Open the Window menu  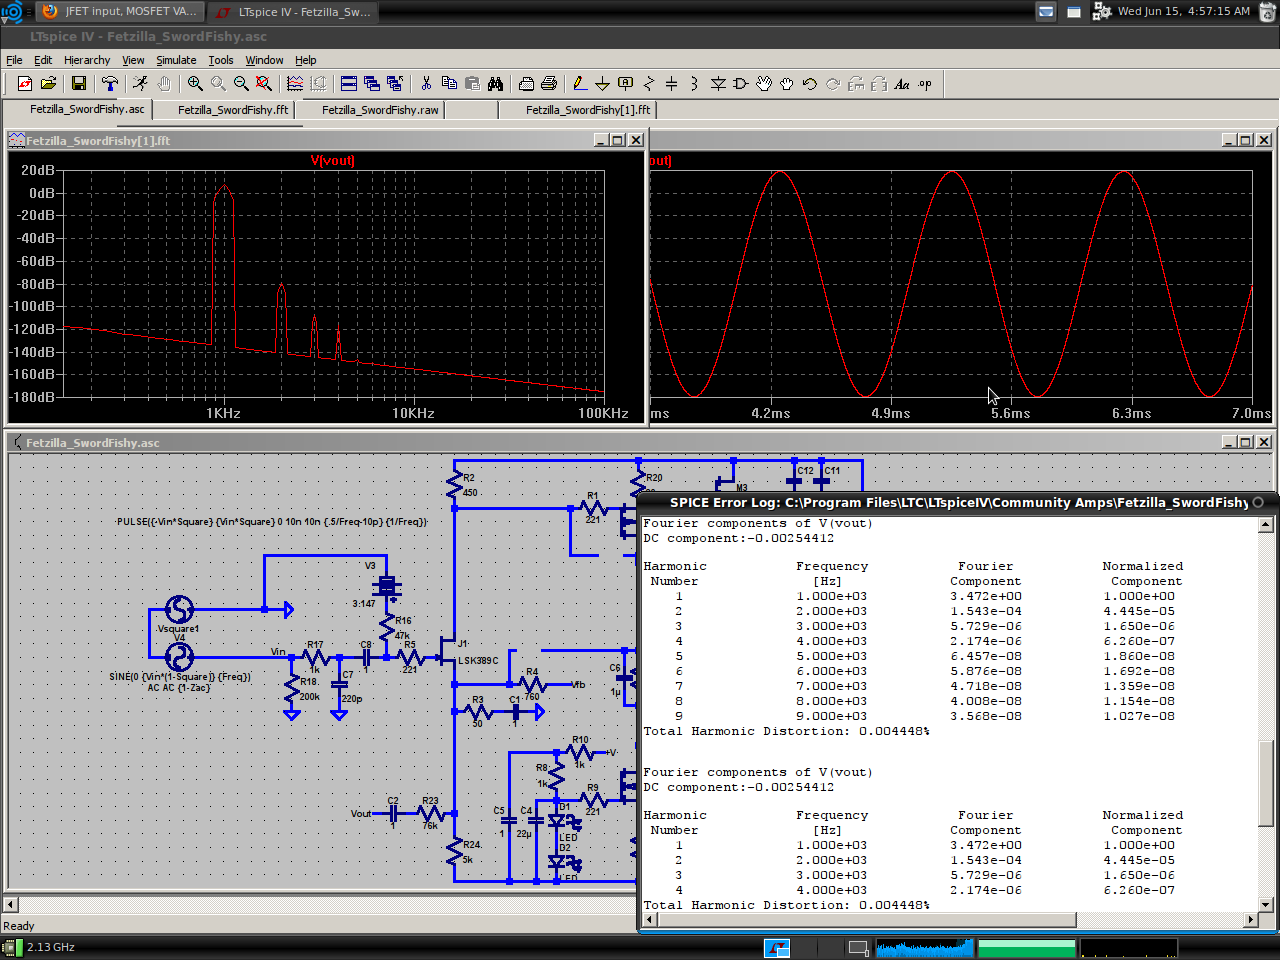point(264,60)
